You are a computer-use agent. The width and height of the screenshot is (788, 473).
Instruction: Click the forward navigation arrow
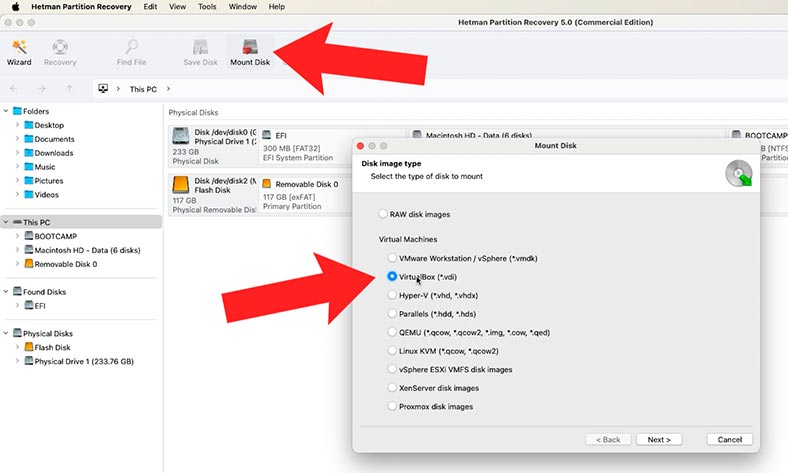(x=42, y=89)
